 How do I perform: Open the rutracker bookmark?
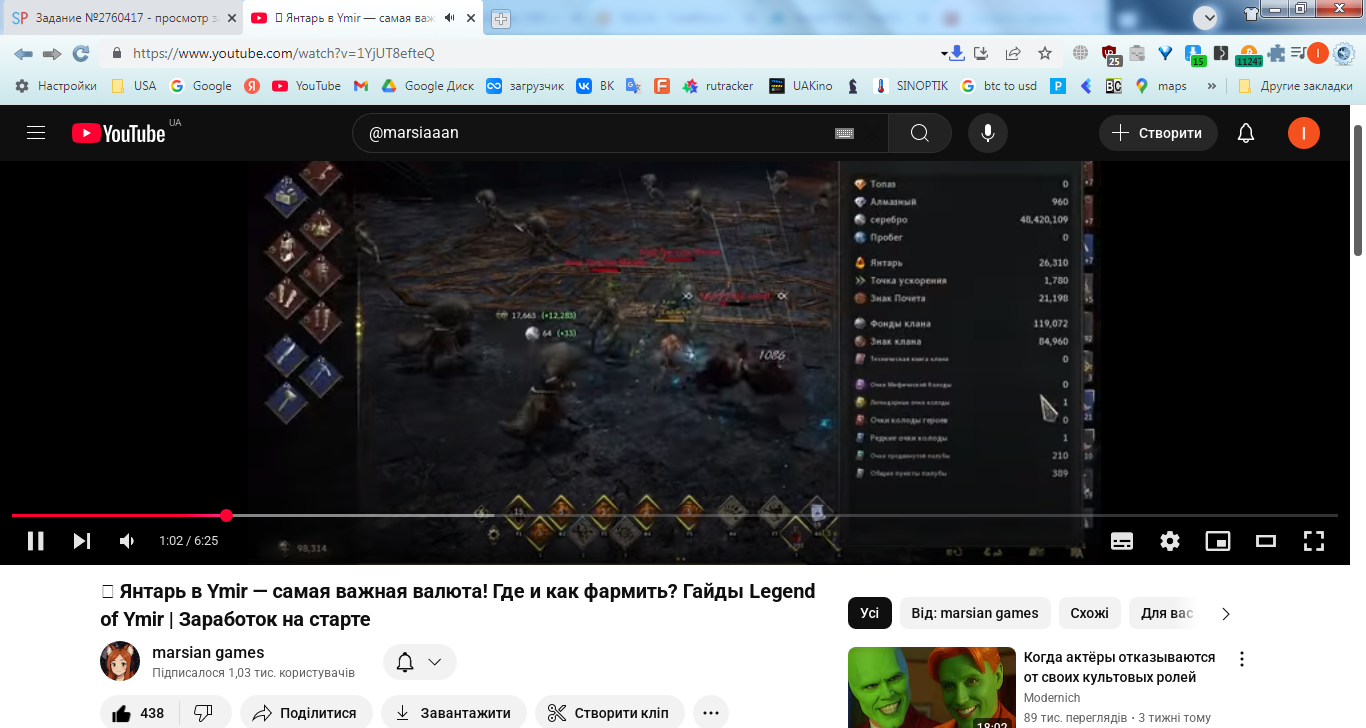tap(718, 86)
